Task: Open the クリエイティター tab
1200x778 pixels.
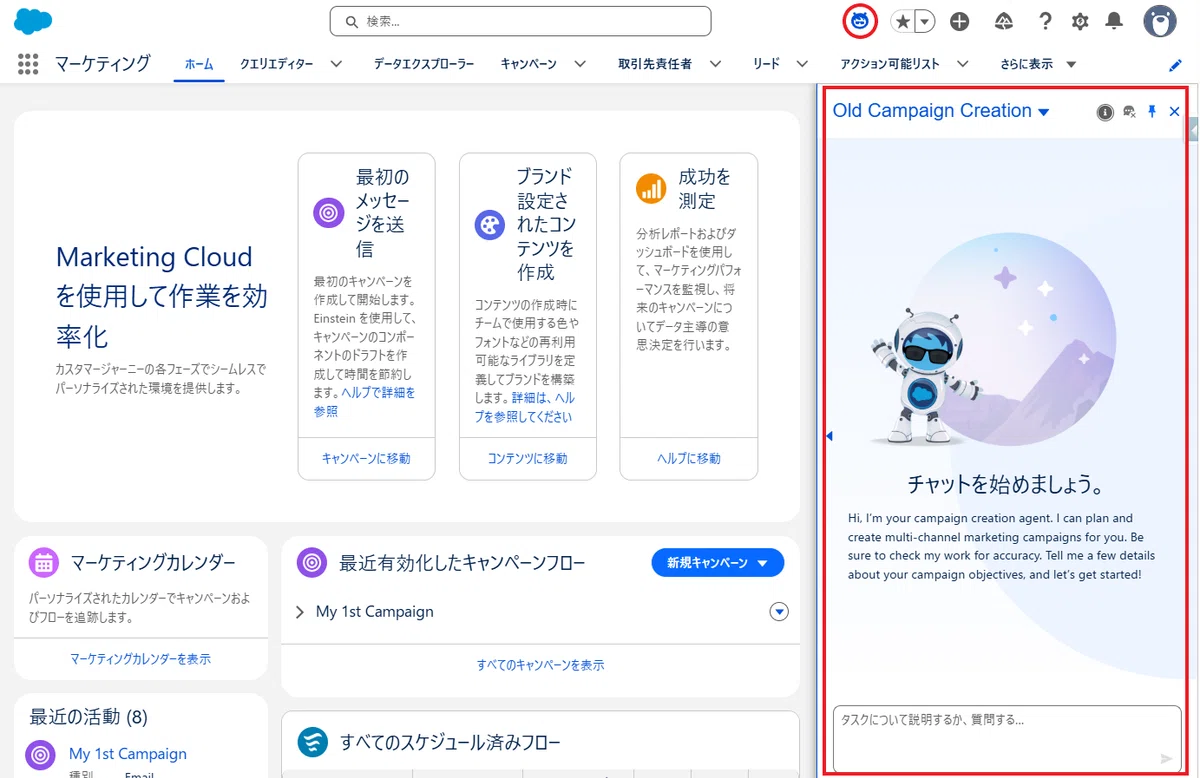Action: 275,64
